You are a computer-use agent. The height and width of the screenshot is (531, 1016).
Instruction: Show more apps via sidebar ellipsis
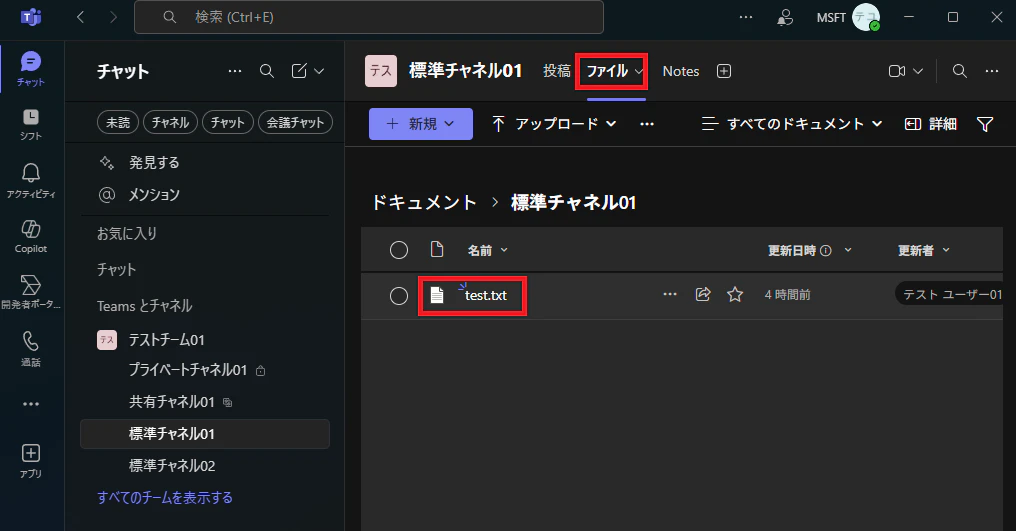pos(30,404)
